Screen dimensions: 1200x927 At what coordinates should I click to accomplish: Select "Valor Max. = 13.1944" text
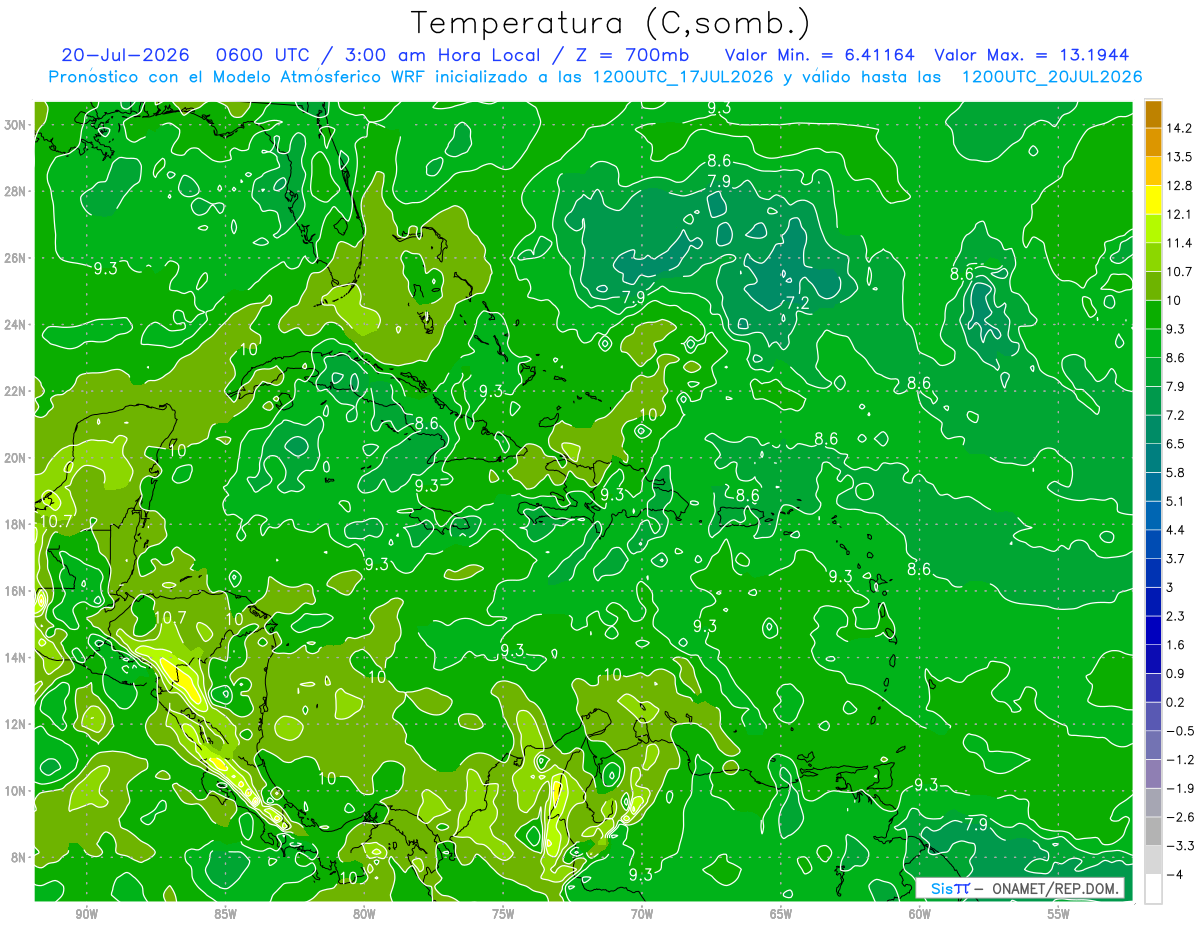pyautogui.click(x=1031, y=55)
